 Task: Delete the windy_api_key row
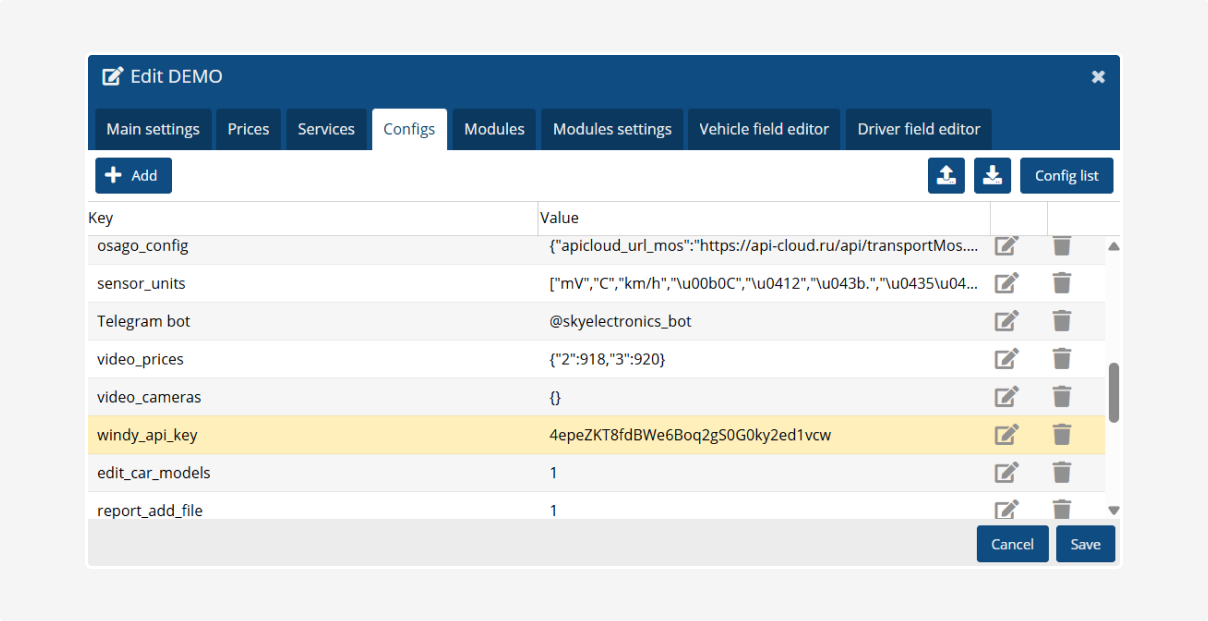pyautogui.click(x=1062, y=435)
